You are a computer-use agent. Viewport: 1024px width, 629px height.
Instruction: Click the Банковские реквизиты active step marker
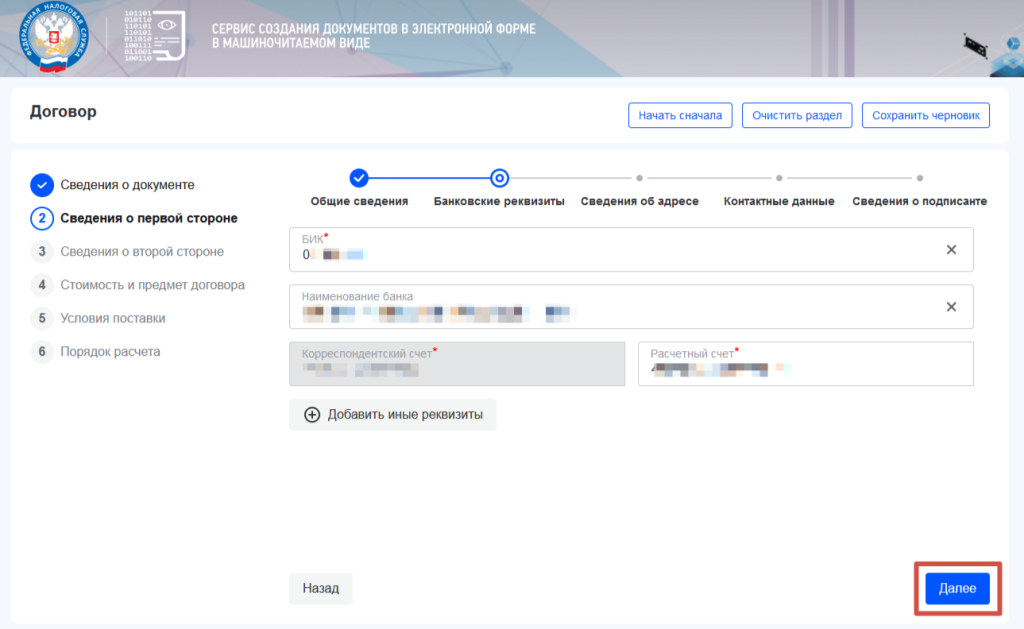[x=499, y=178]
